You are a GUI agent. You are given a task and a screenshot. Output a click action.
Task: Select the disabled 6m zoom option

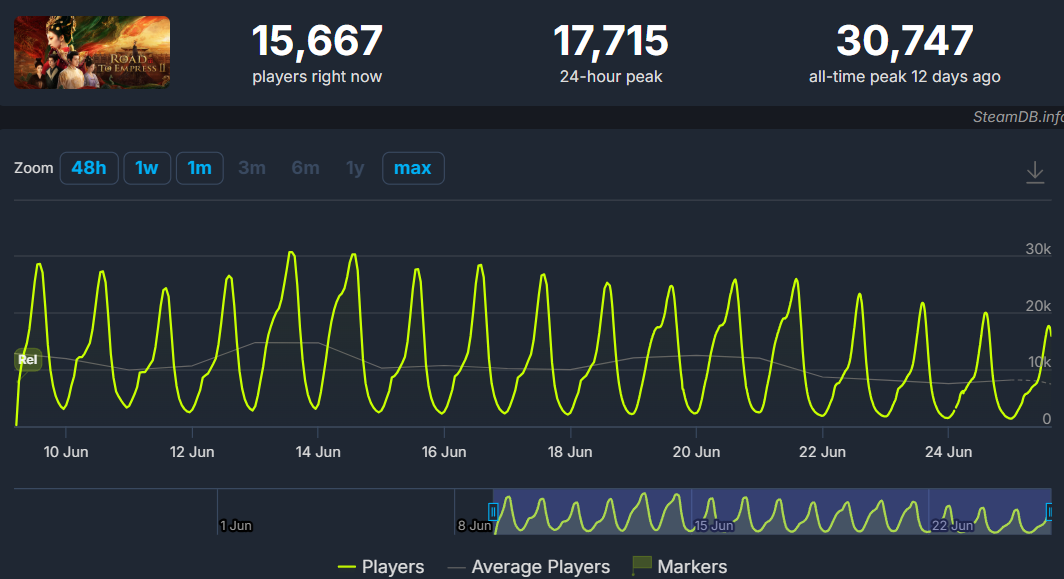point(305,168)
